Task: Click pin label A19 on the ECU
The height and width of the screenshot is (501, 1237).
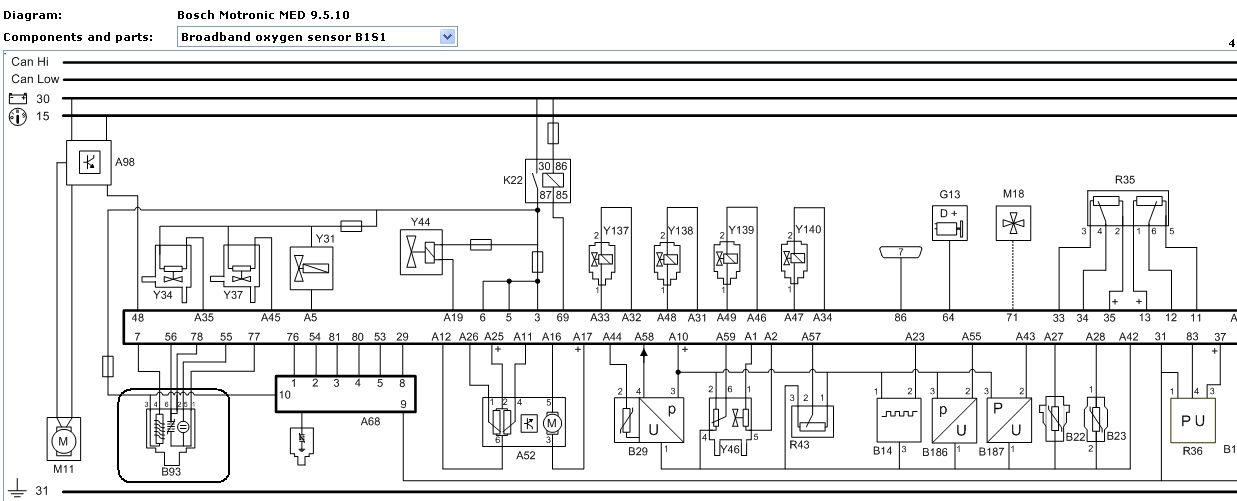Action: (452, 318)
